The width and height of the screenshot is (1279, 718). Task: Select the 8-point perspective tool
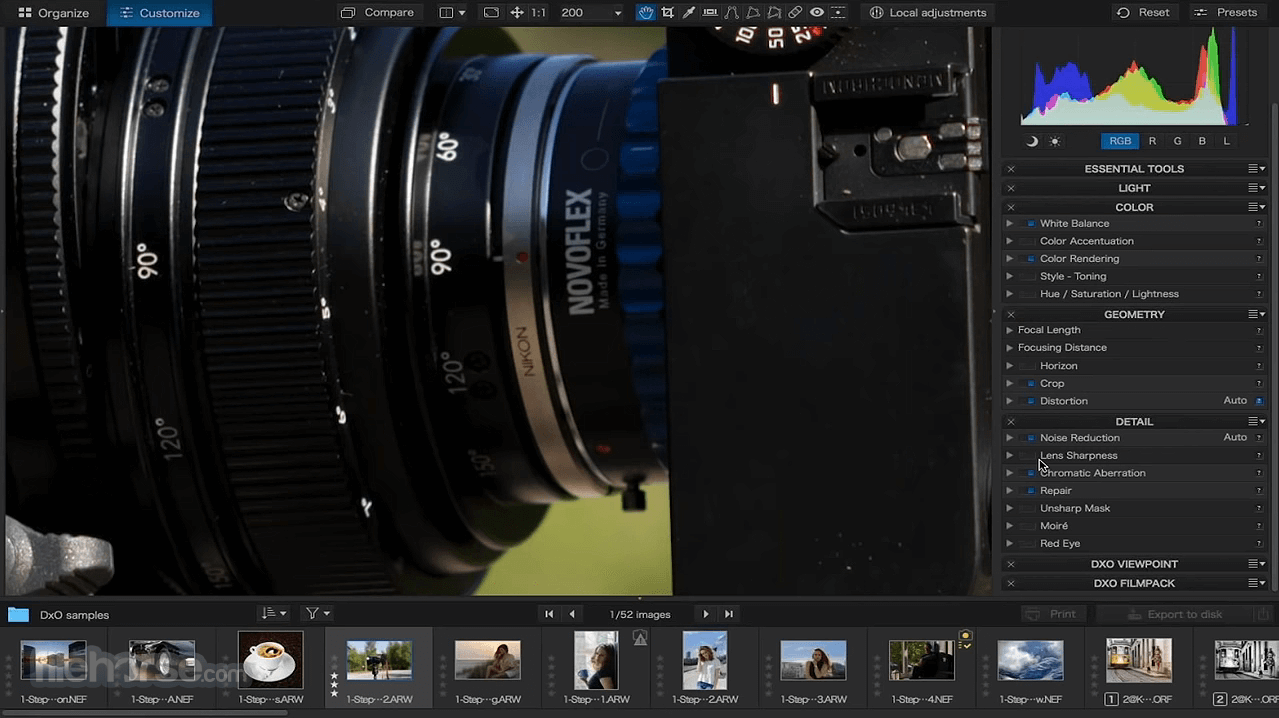tap(774, 13)
